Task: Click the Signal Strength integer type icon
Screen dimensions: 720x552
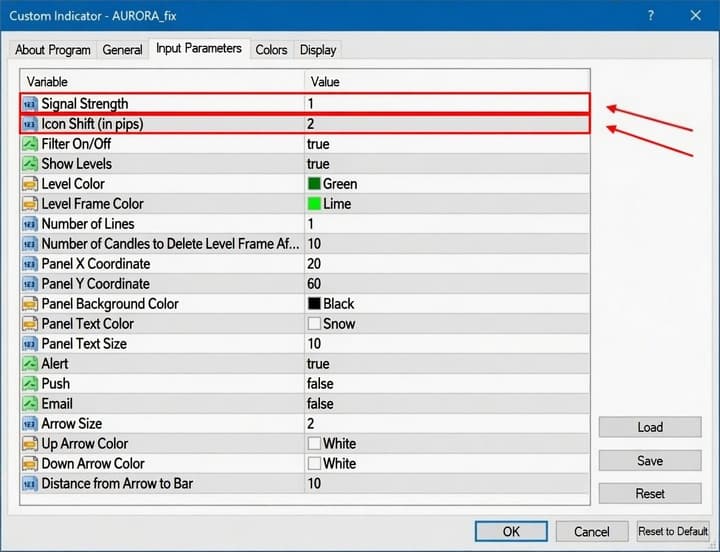Action: [30, 104]
